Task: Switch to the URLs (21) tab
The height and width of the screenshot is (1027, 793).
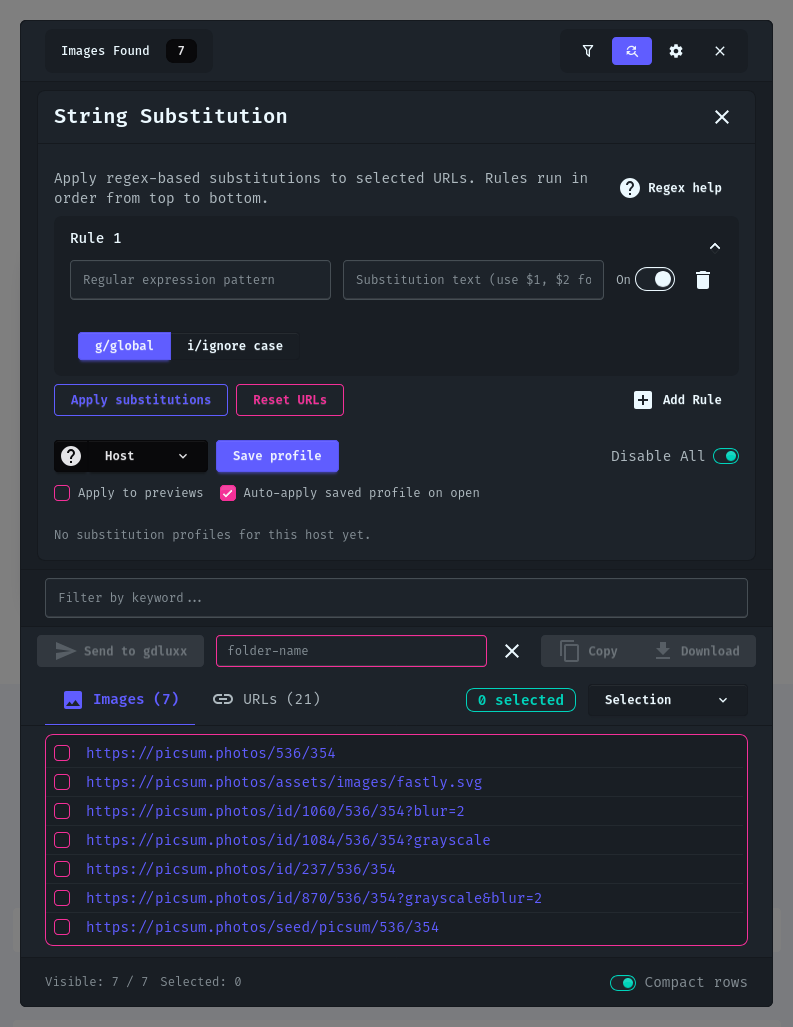Action: tap(267, 700)
